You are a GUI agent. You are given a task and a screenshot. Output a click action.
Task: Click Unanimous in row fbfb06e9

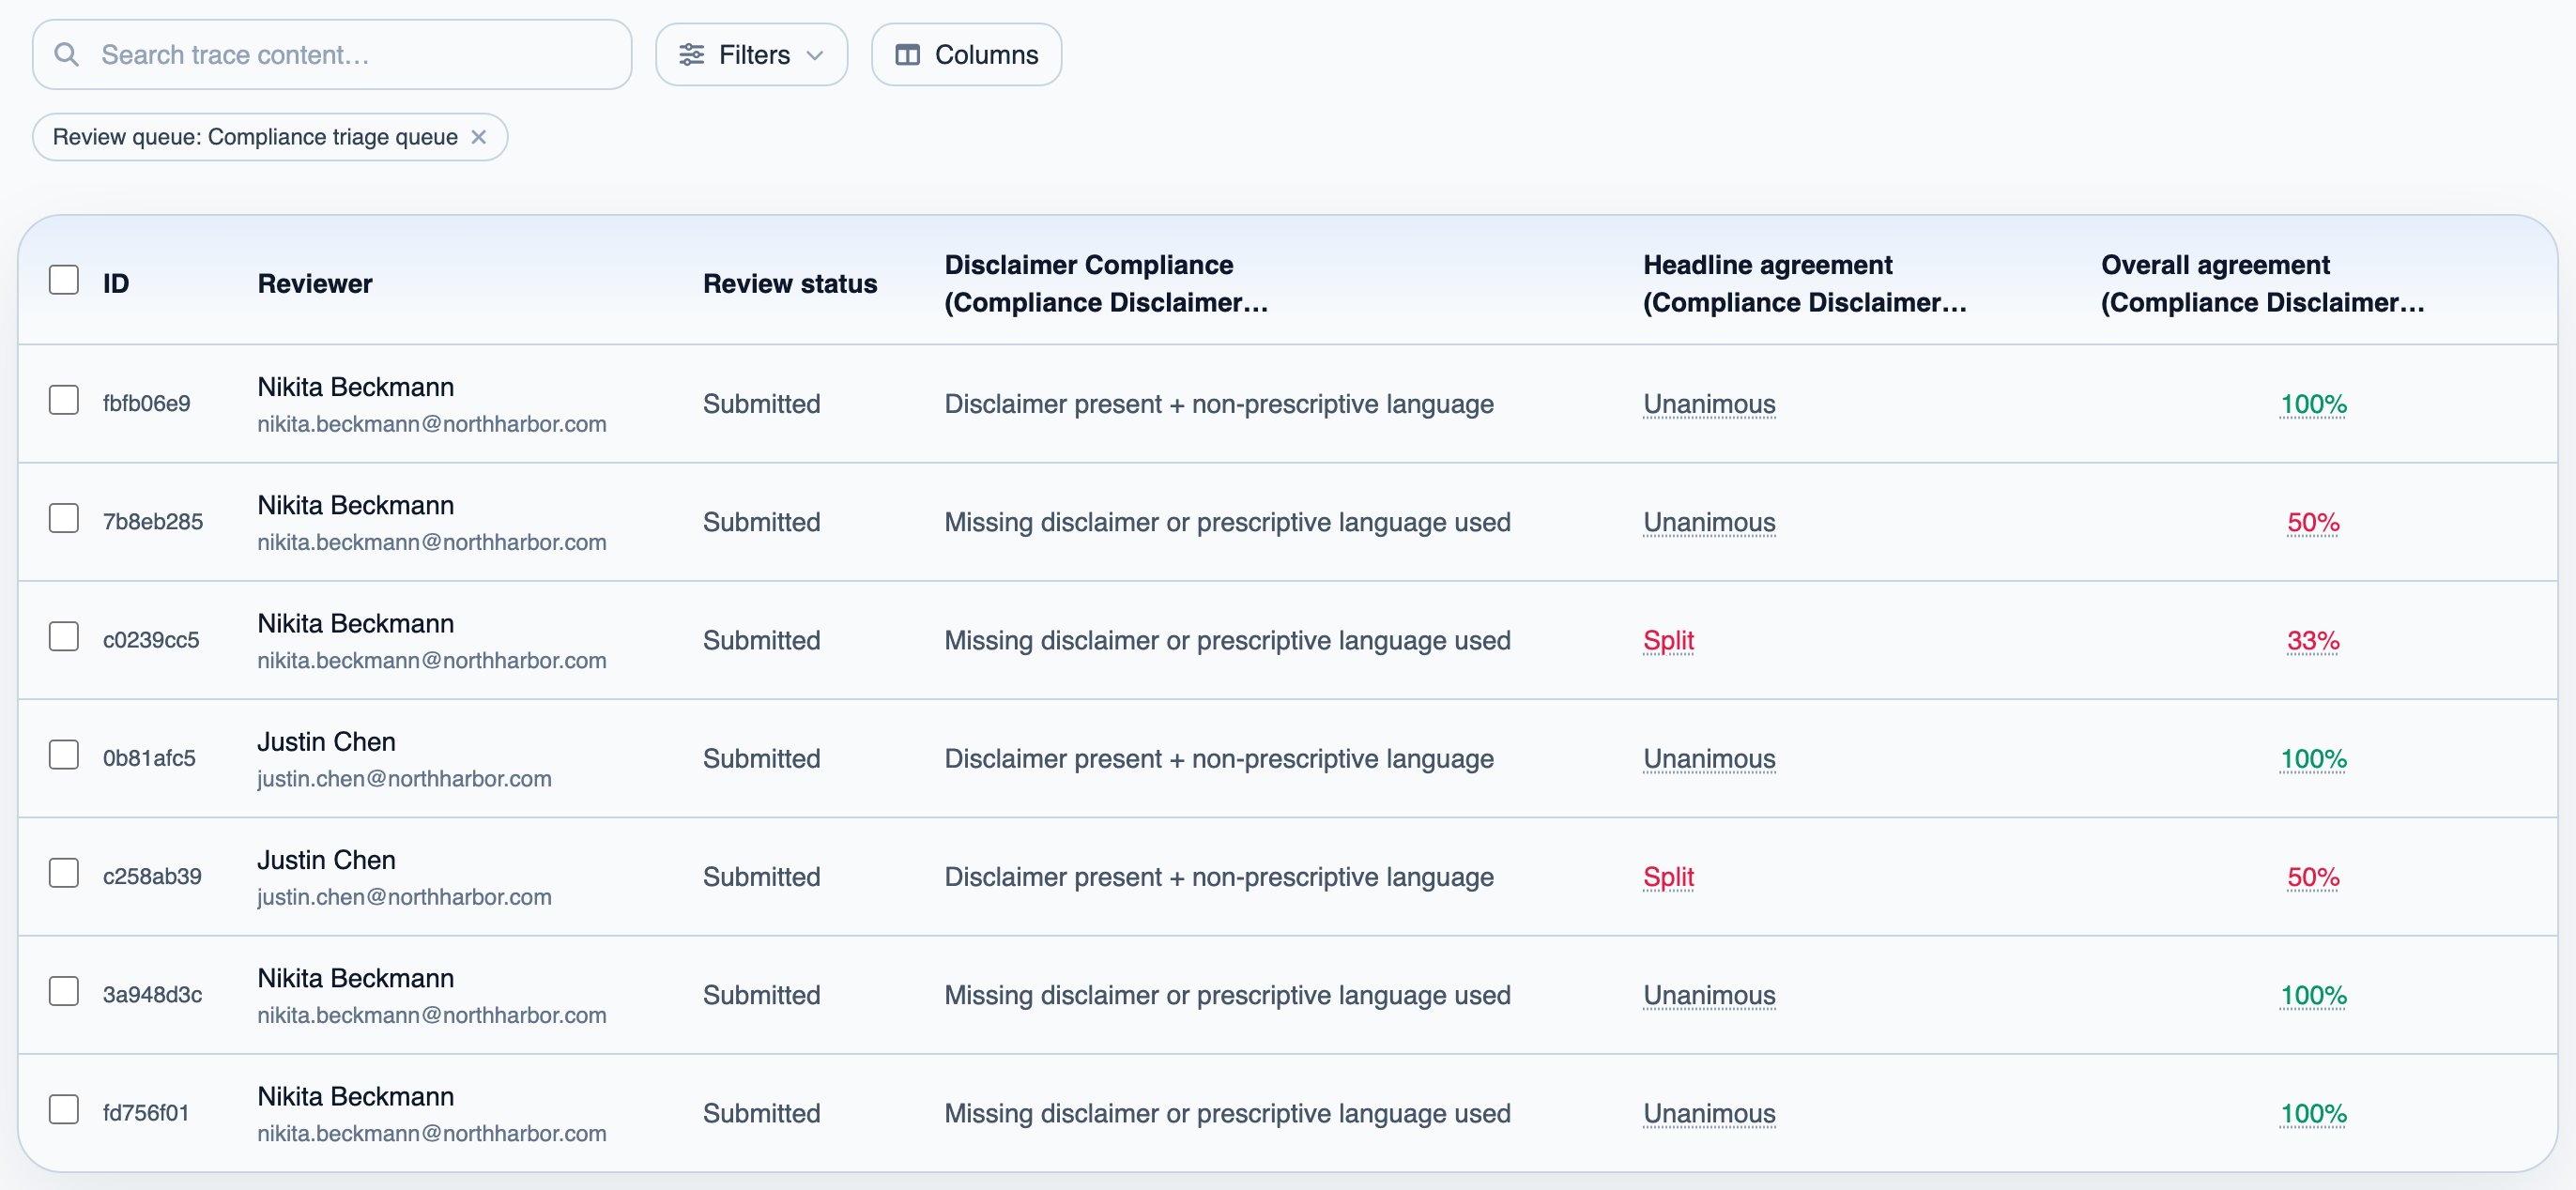click(1709, 404)
